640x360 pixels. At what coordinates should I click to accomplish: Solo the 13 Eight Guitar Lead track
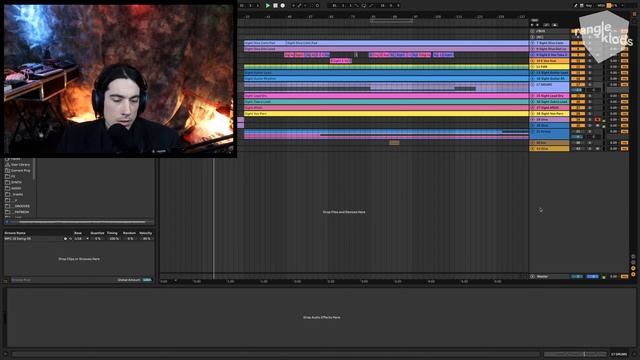pyautogui.click(x=589, y=73)
